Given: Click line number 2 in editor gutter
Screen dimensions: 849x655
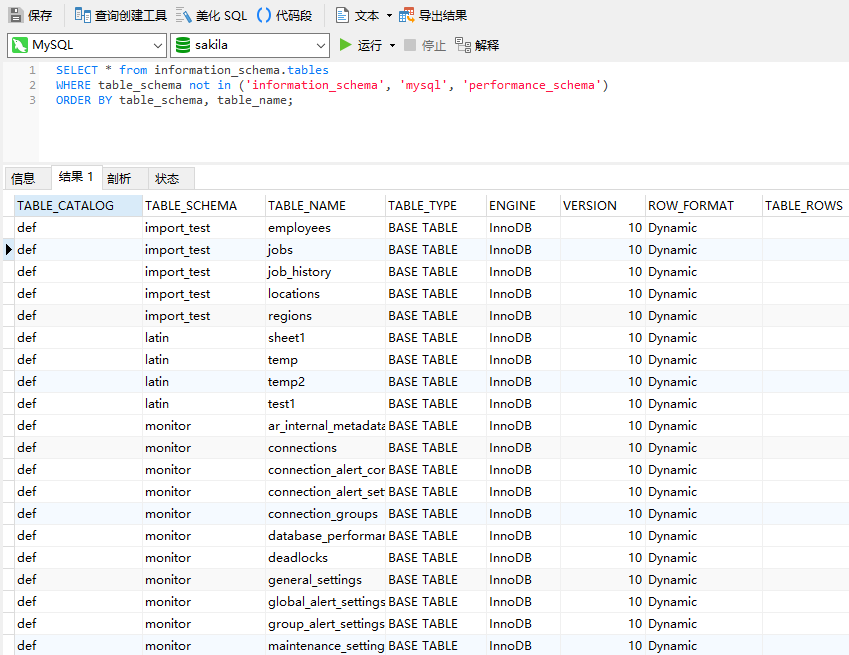Looking at the screenshot, I should click(32, 85).
